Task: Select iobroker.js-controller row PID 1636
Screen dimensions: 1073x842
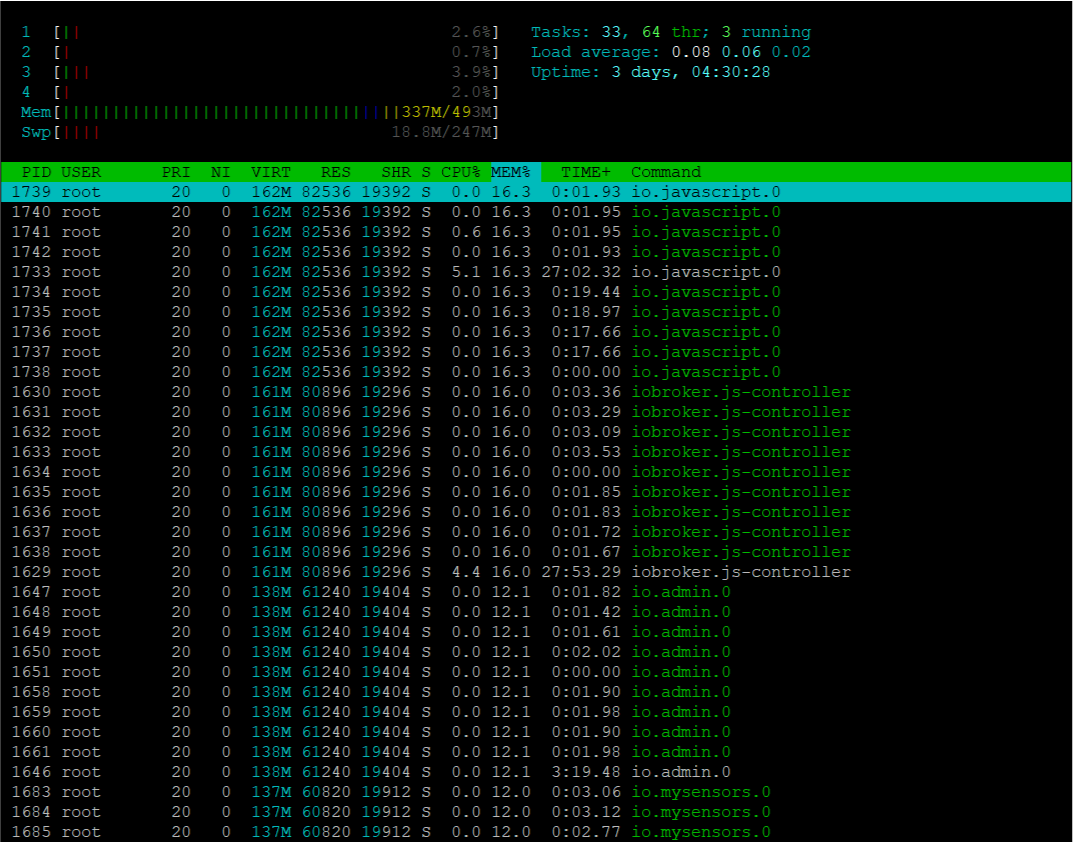Action: pos(536,512)
